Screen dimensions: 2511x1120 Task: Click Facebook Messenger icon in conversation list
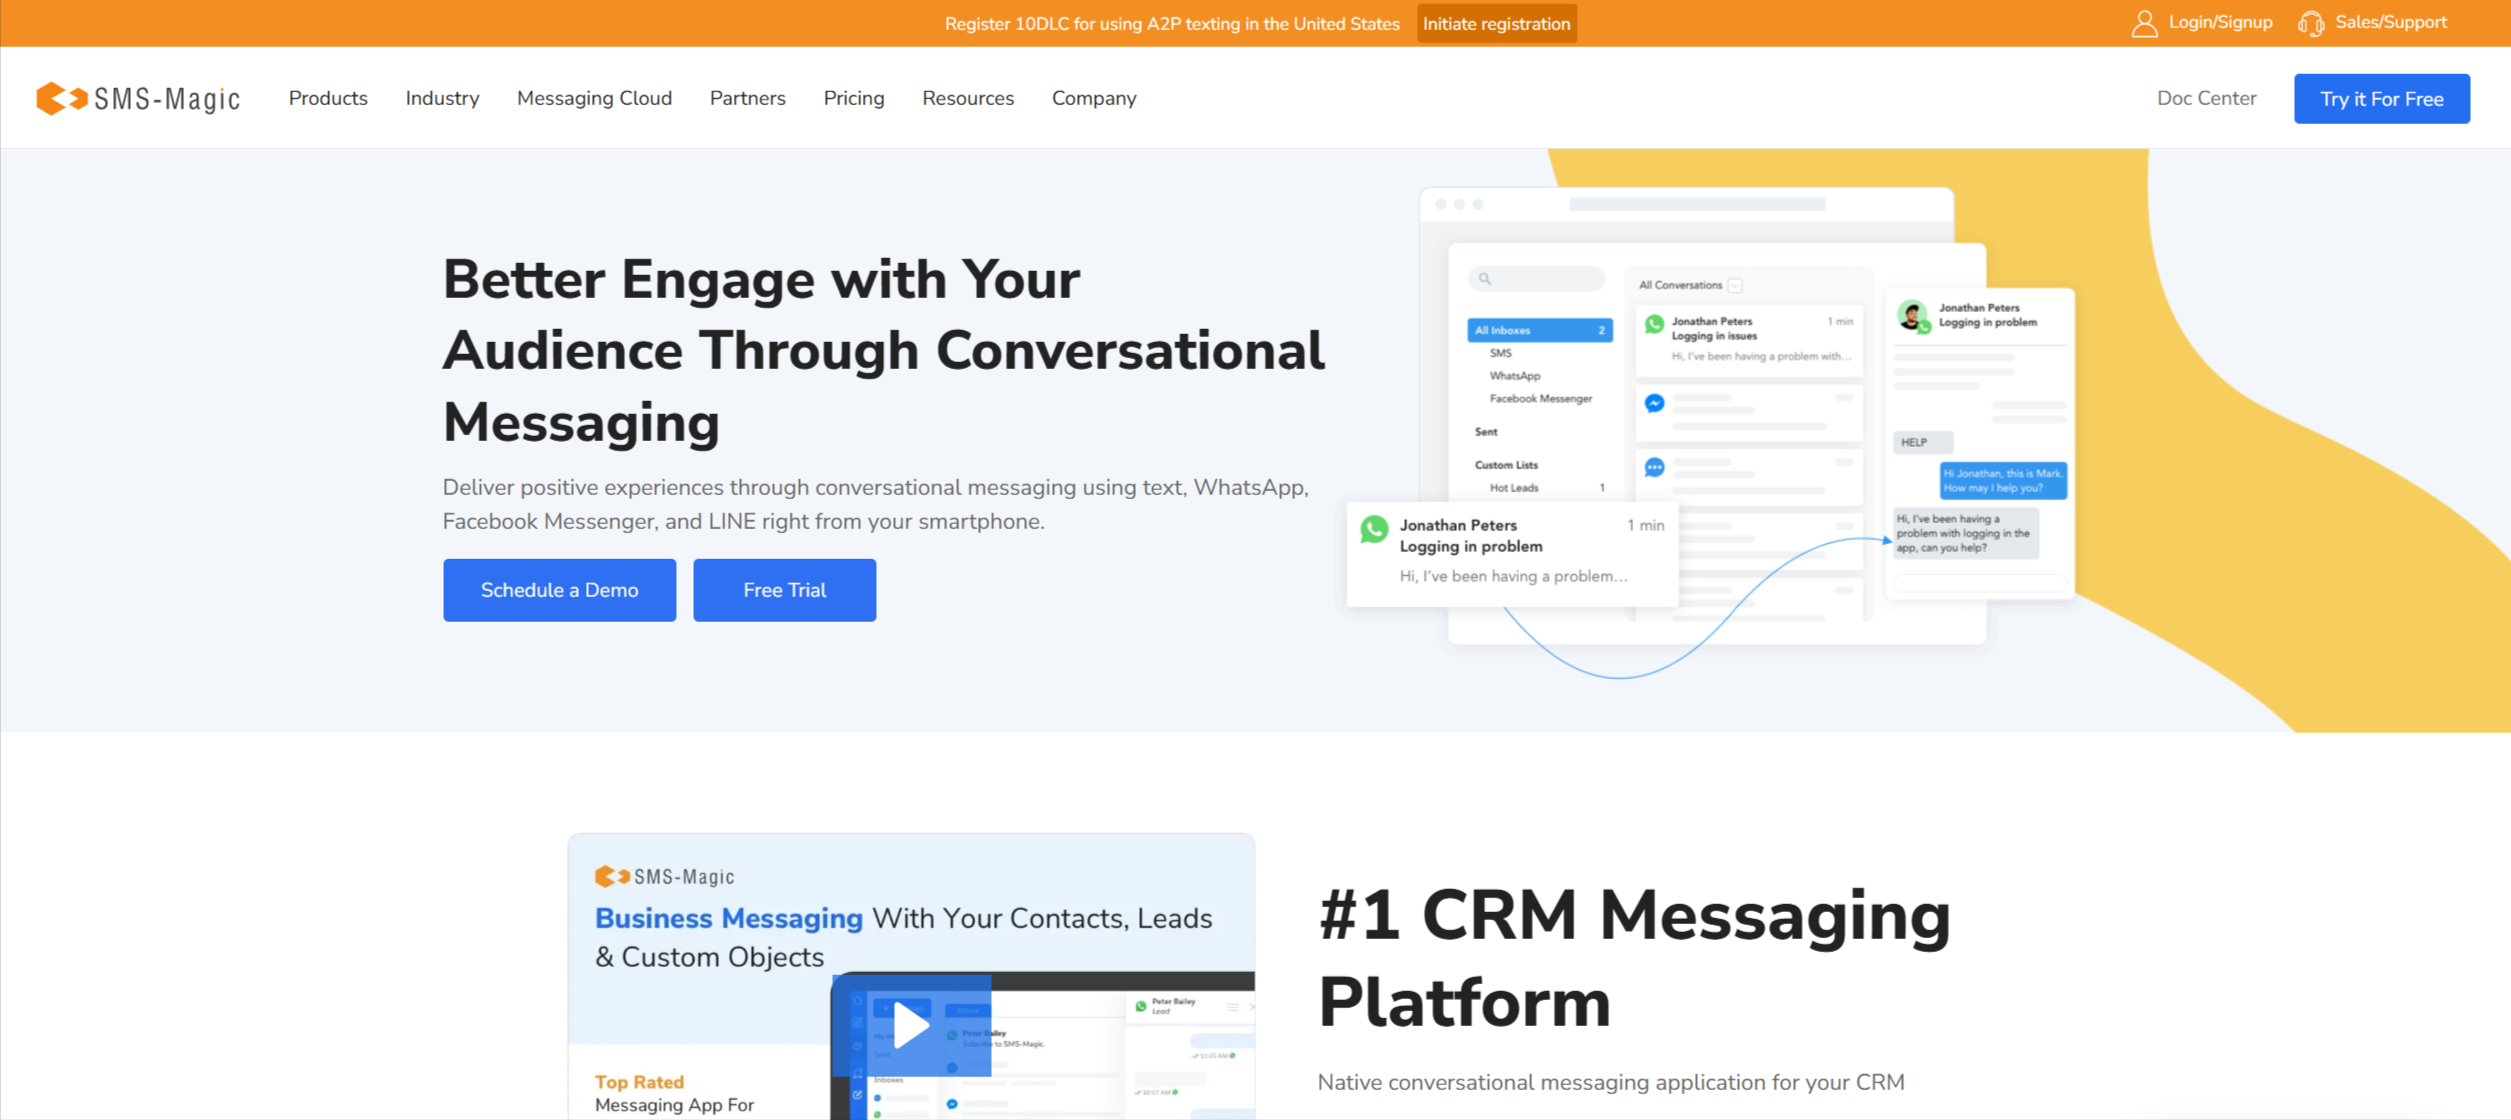pyautogui.click(x=1654, y=403)
